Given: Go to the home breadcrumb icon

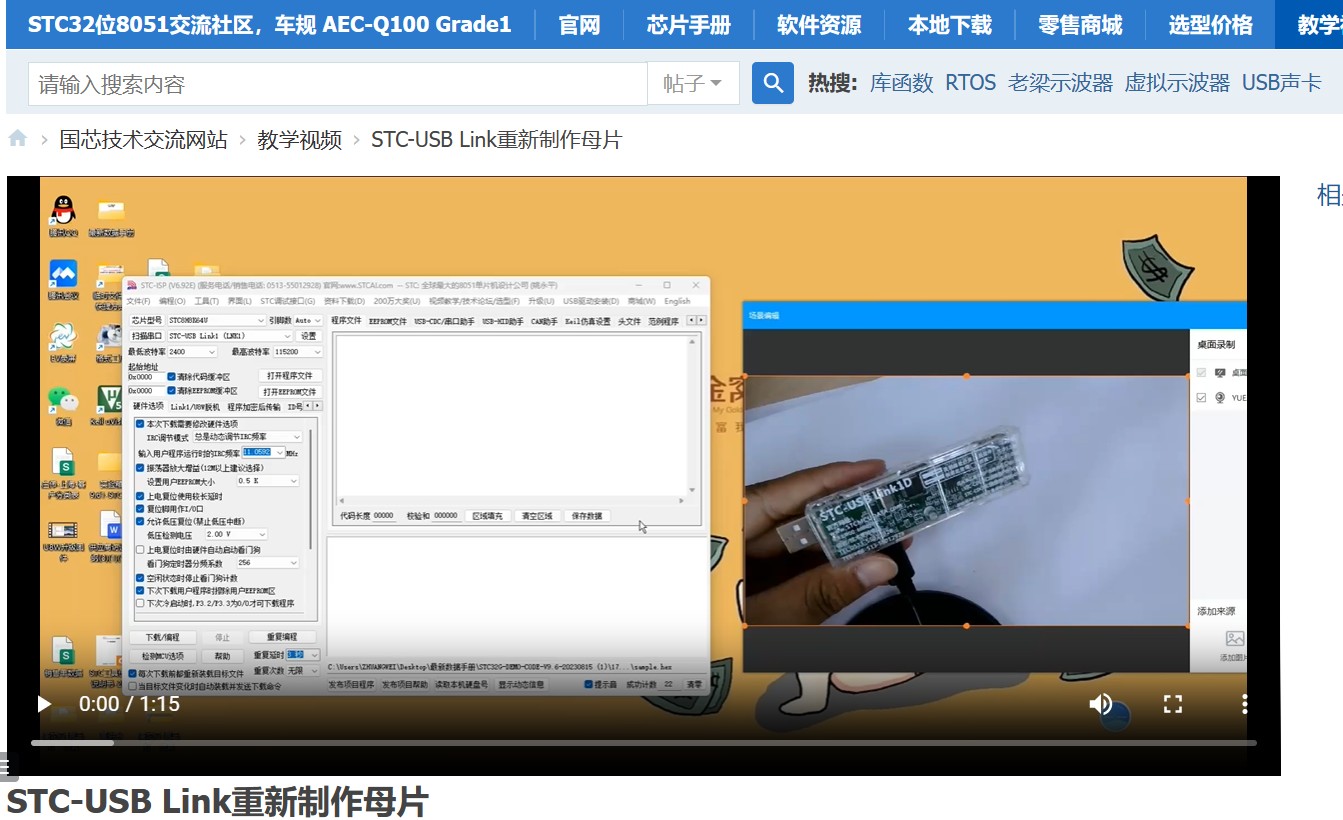Looking at the screenshot, I should coord(18,138).
